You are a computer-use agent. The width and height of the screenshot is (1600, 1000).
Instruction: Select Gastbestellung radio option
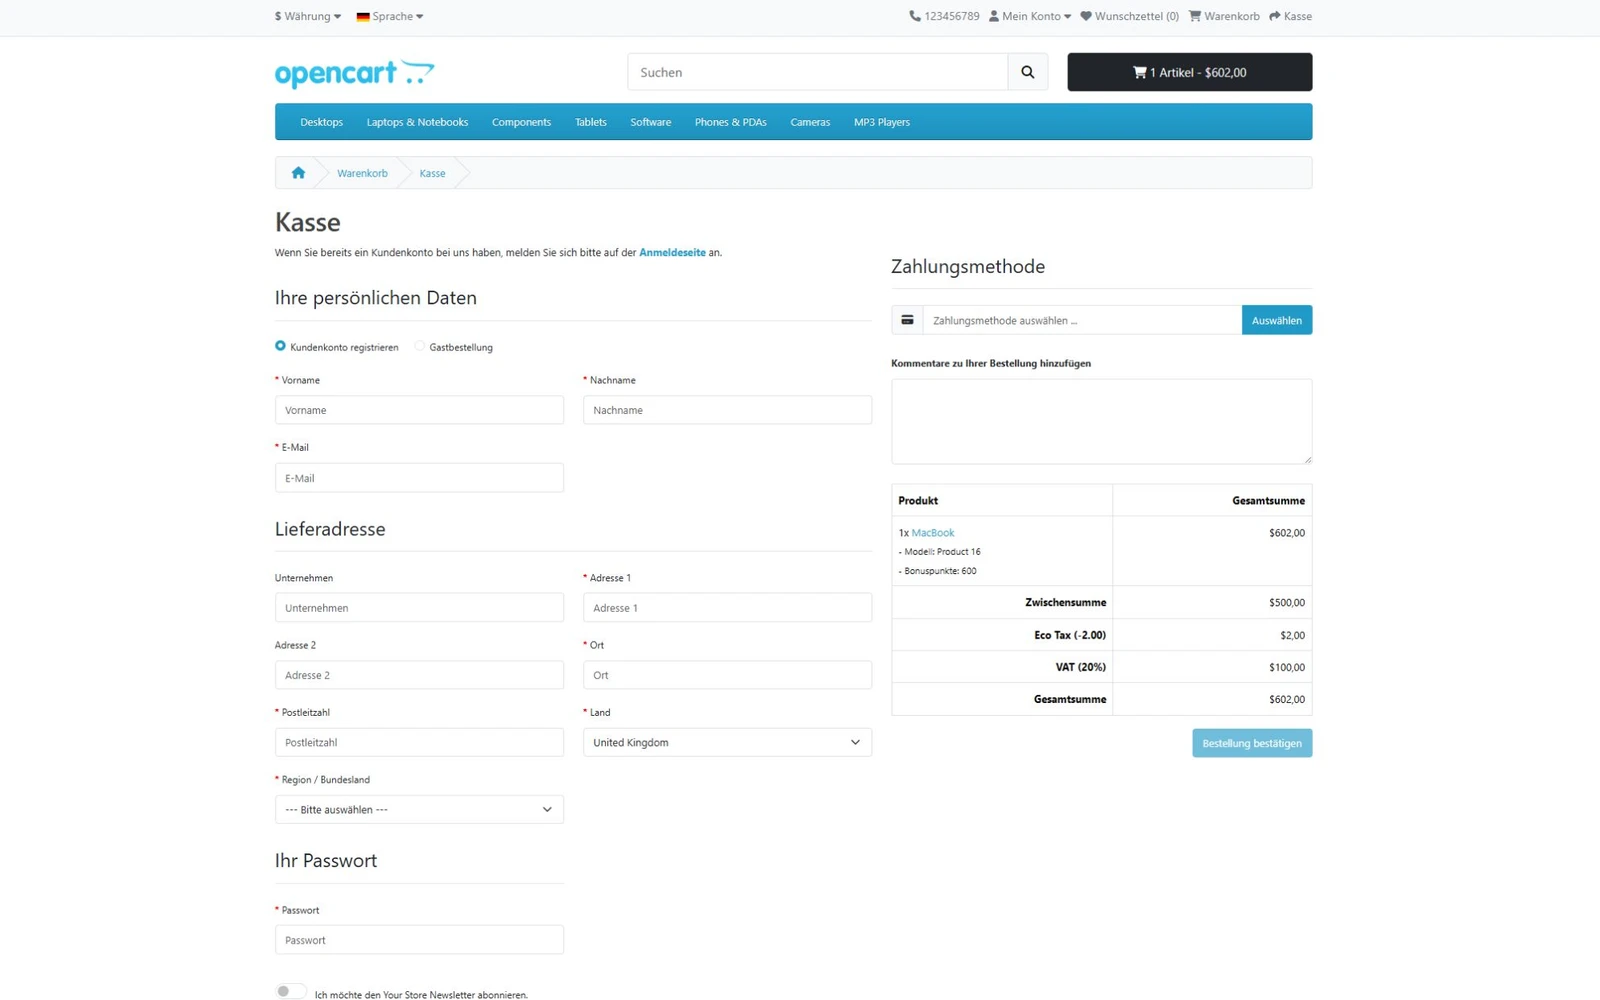tap(419, 346)
